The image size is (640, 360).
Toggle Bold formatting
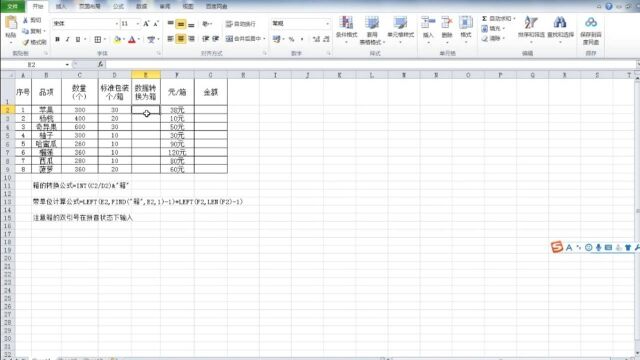coord(58,39)
